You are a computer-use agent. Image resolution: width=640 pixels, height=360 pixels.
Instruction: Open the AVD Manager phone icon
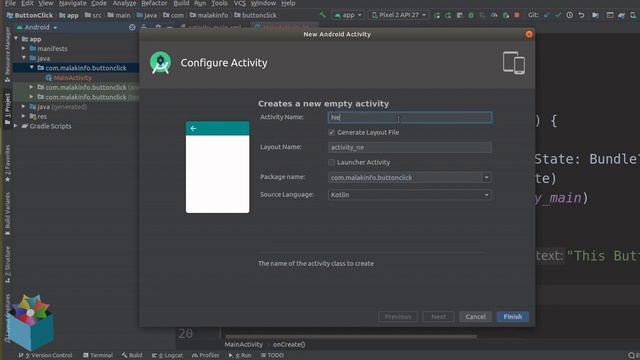[x=633, y=15]
